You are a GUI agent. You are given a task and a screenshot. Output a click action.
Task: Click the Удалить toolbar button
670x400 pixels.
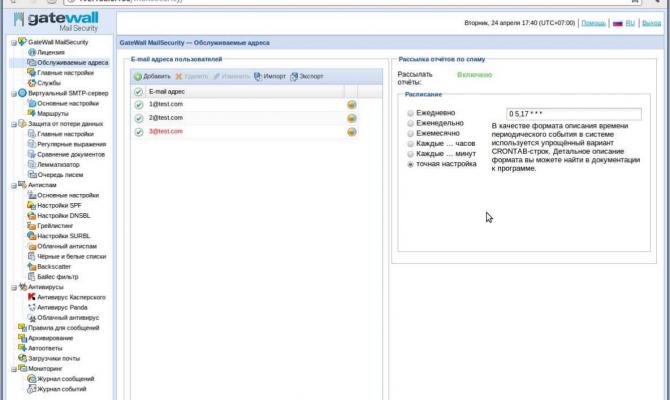(x=191, y=76)
